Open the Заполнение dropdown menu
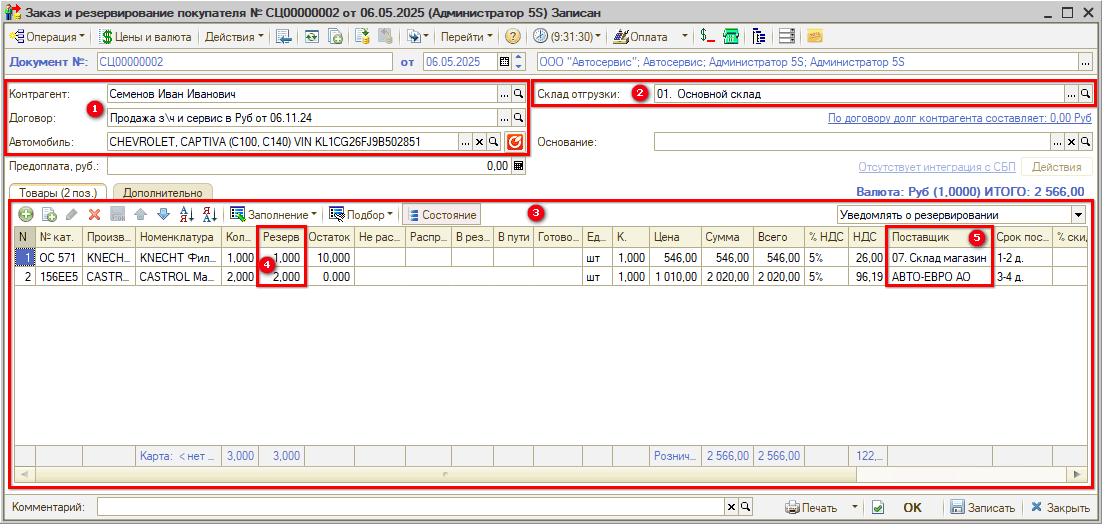This screenshot has height=524, width=1102. click(273, 214)
